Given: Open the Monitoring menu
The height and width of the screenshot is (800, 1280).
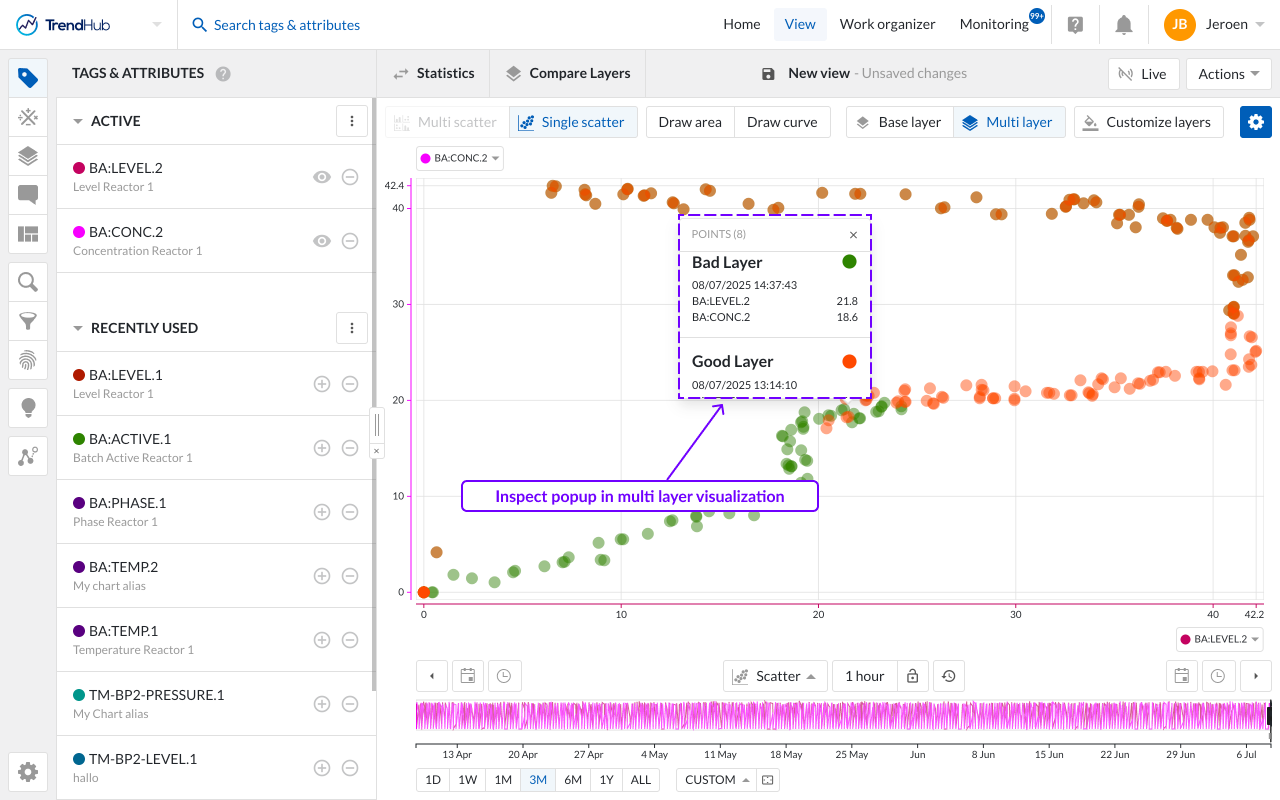Looking at the screenshot, I should tap(994, 25).
